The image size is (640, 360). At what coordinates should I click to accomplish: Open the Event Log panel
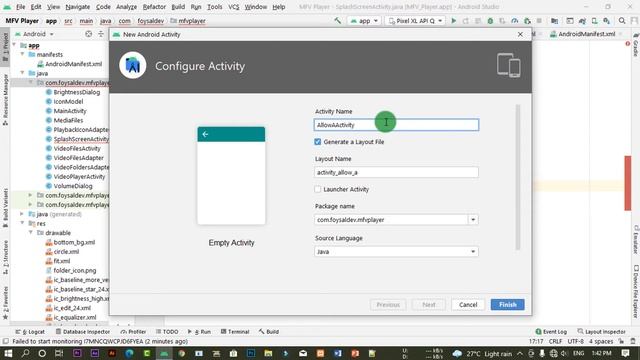coord(551,332)
